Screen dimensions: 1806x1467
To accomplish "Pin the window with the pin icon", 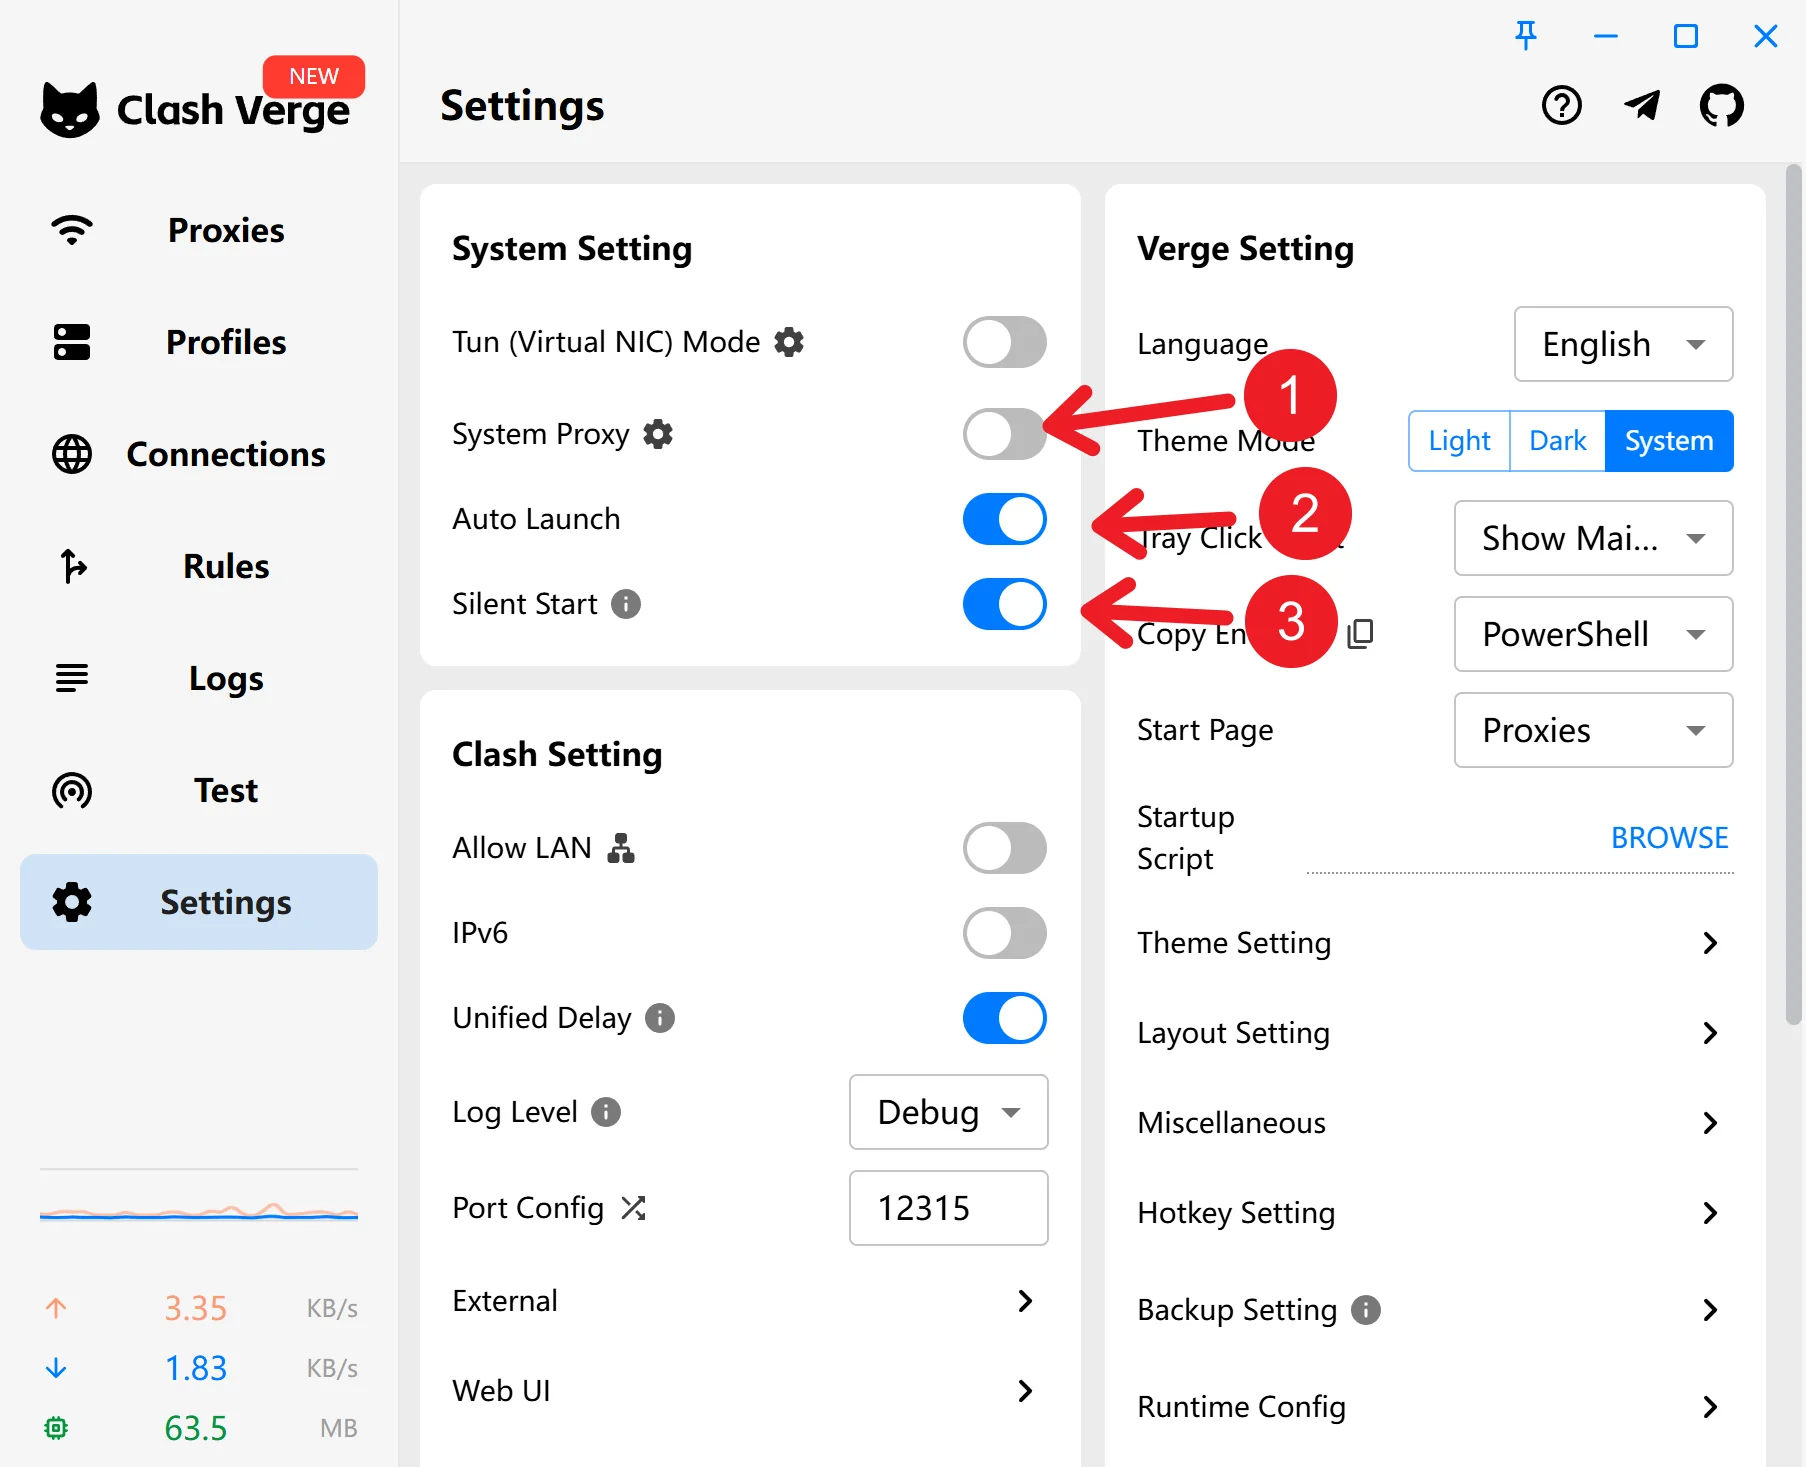I will pyautogui.click(x=1525, y=36).
